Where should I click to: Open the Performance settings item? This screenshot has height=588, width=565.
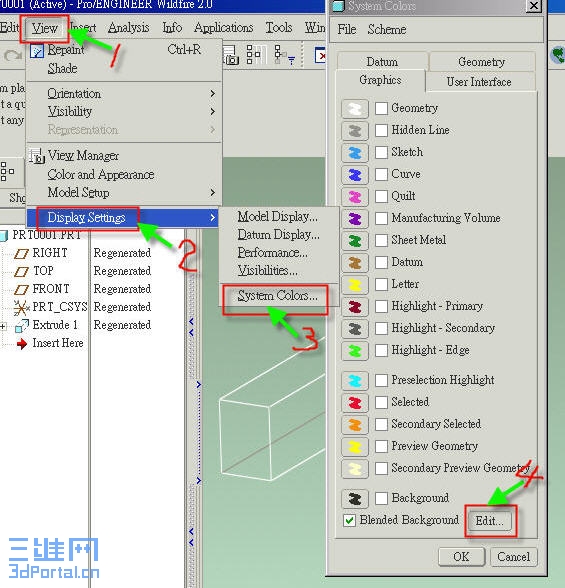(273, 252)
